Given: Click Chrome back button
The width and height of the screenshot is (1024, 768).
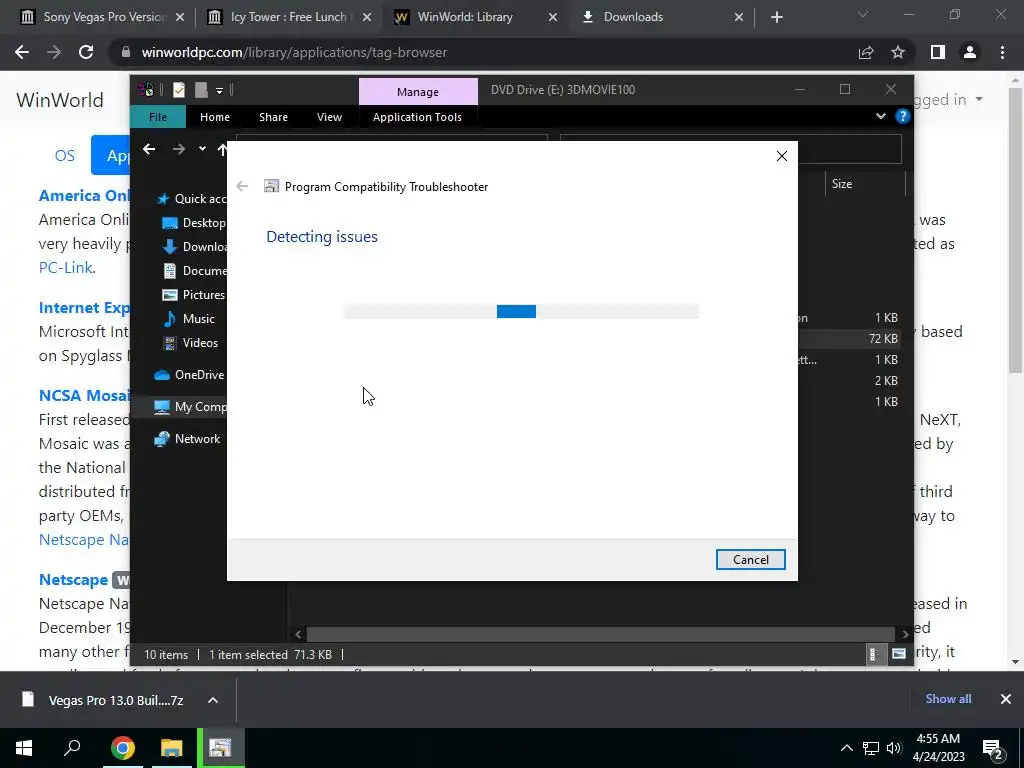Looking at the screenshot, I should coord(22,52).
